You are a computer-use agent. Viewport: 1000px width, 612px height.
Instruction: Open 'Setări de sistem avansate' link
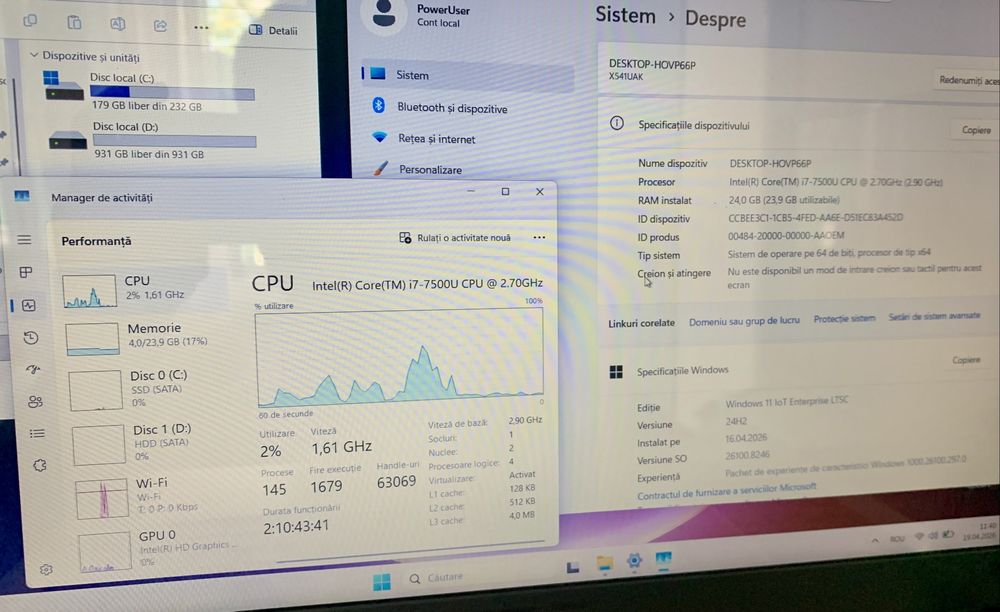(934, 316)
